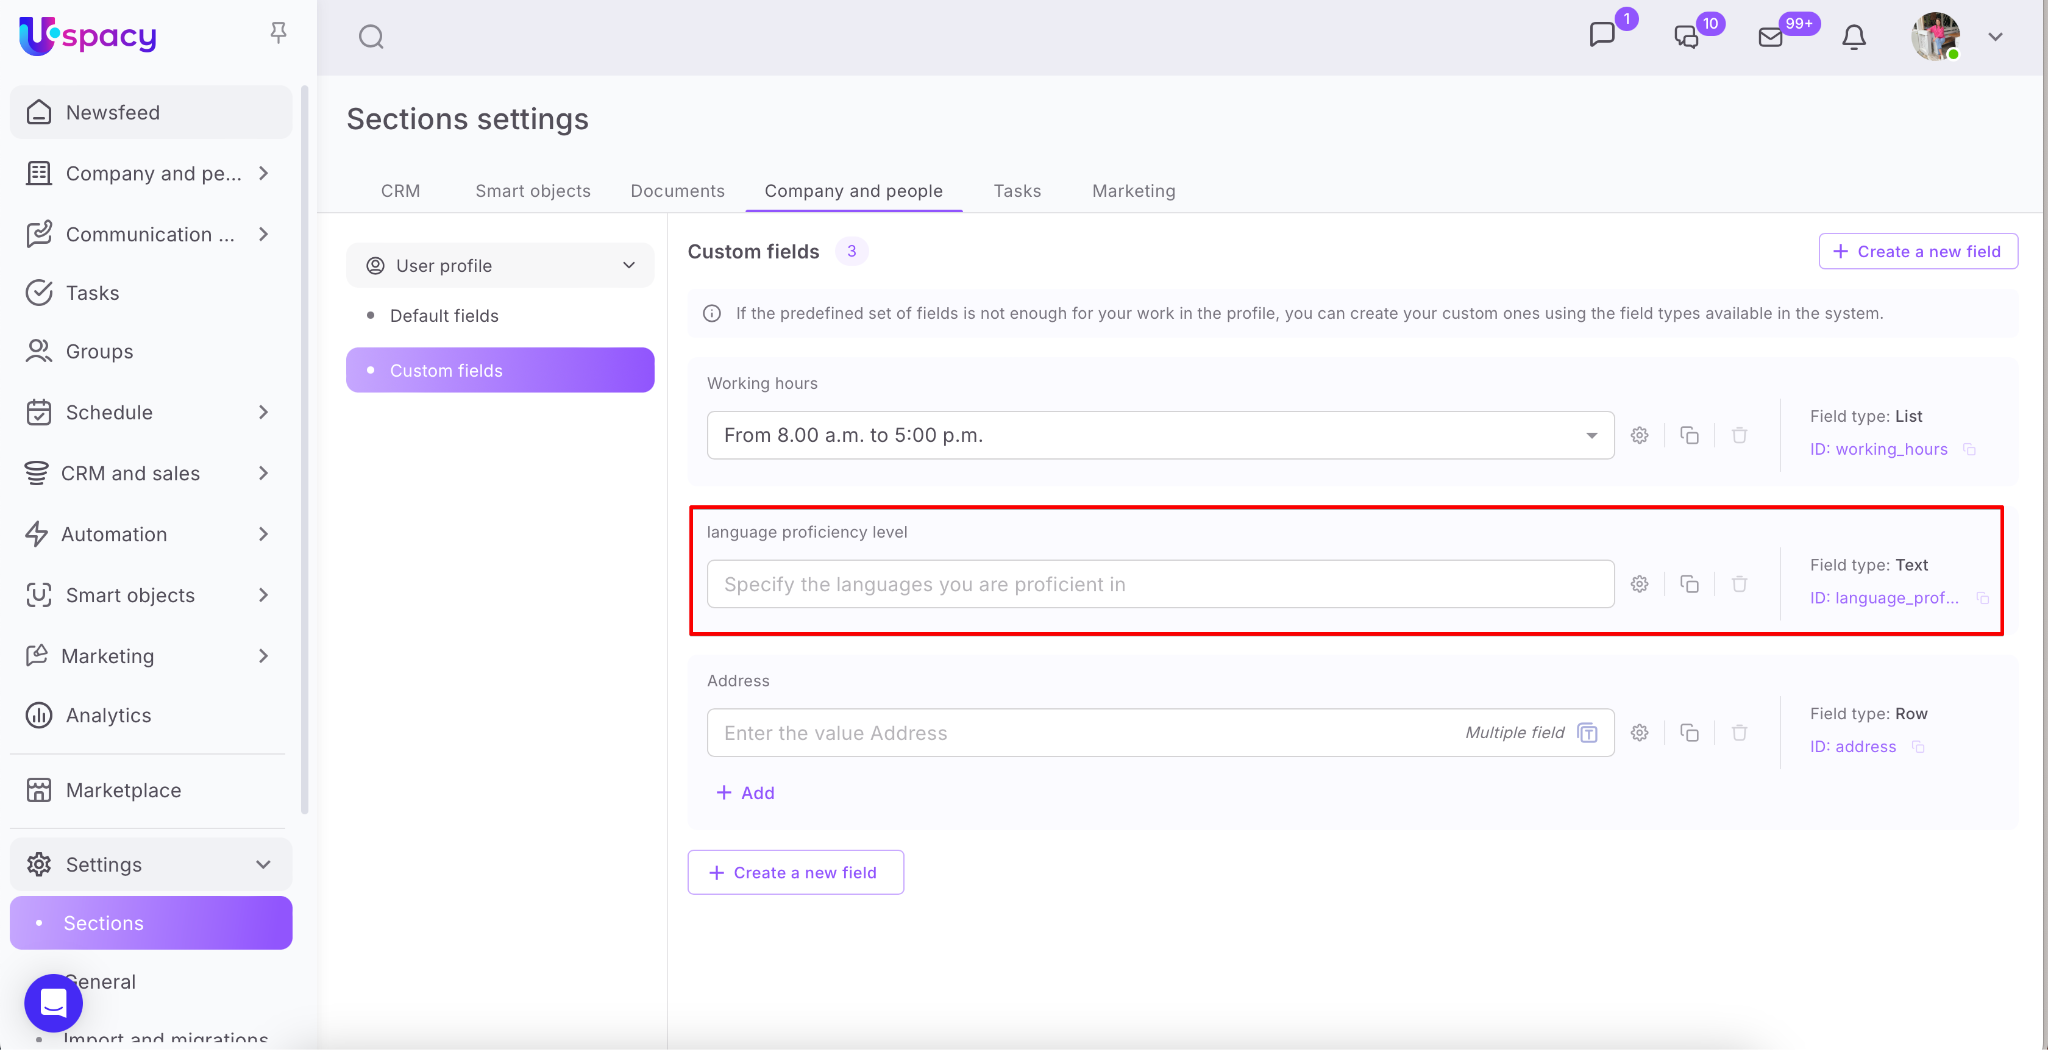Delete the Address field
The image size is (2048, 1050).
(x=1739, y=733)
